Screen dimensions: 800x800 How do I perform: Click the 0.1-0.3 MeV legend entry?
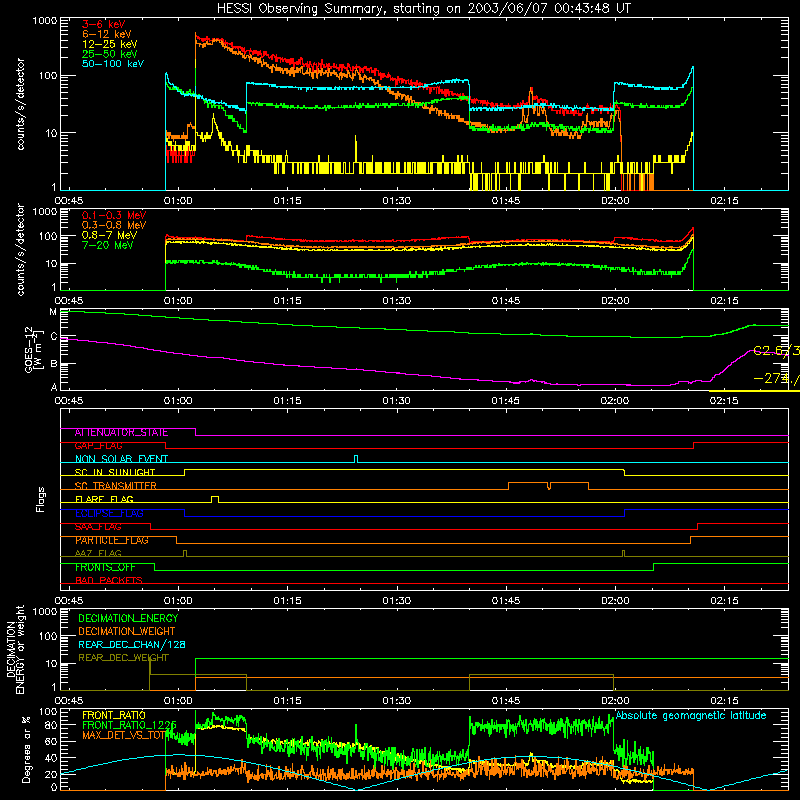pyautogui.click(x=114, y=215)
